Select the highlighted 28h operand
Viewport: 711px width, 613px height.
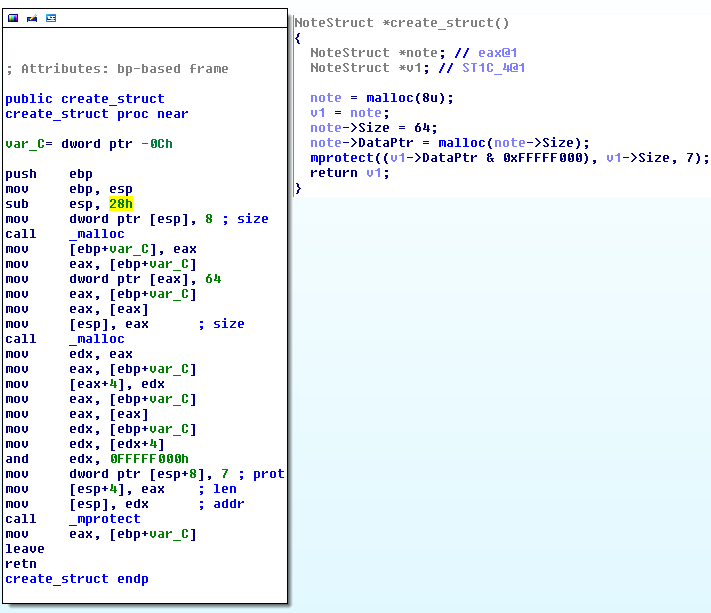[x=120, y=204]
